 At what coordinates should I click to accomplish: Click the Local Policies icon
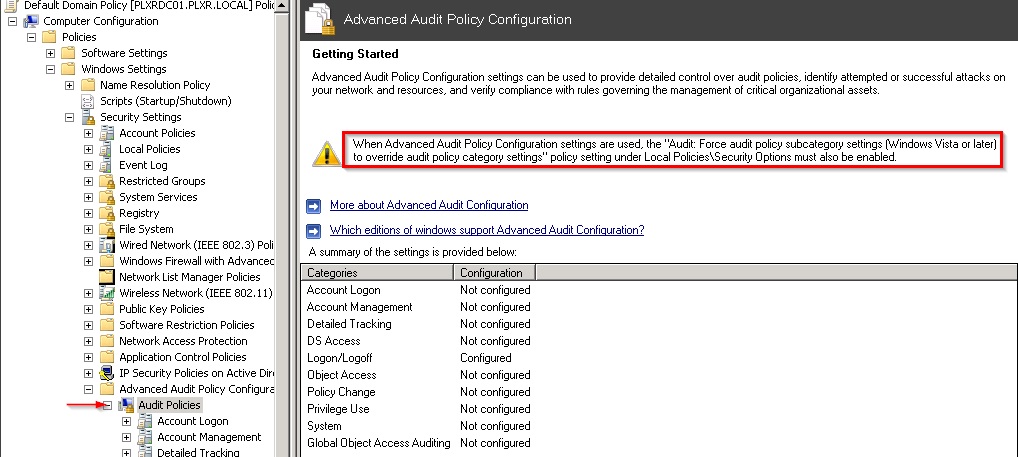(106, 149)
